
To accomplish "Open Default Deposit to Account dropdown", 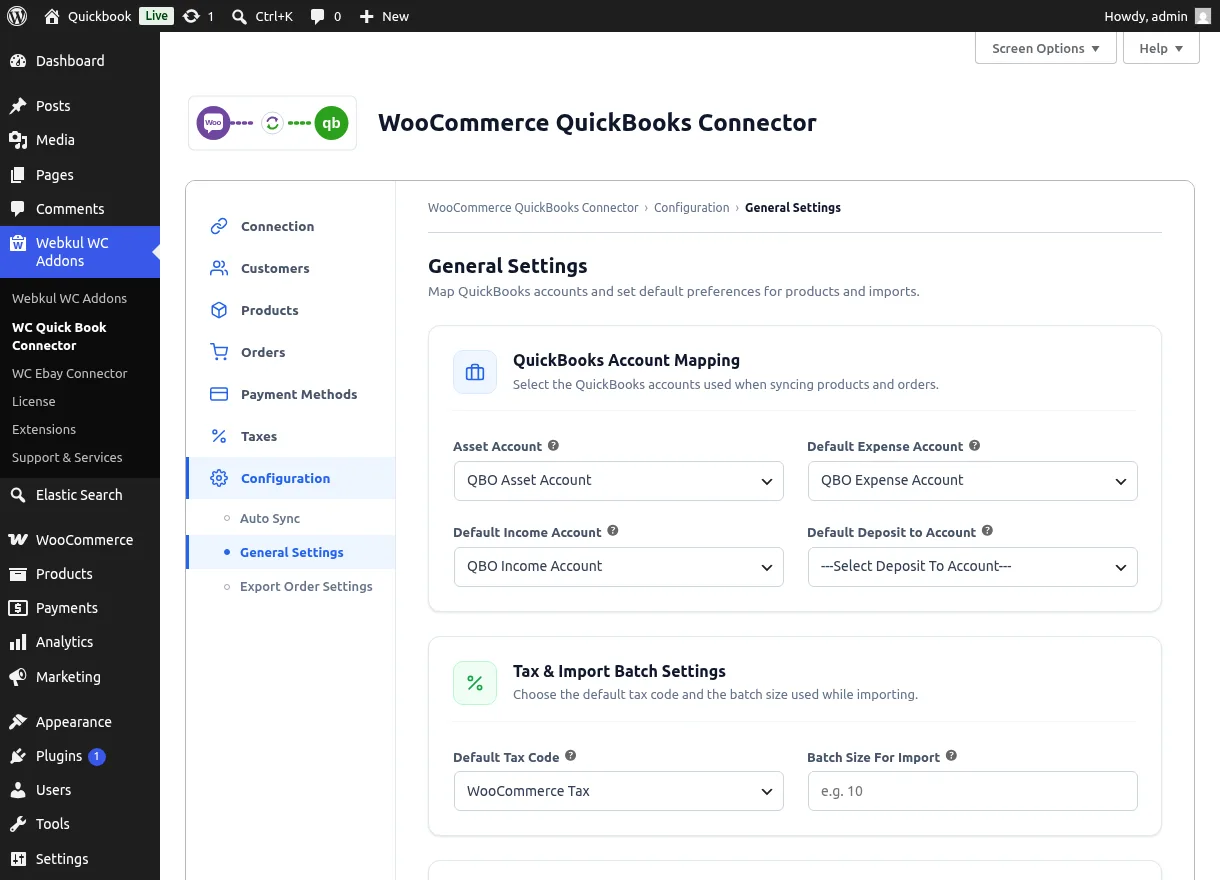I will pos(973,566).
